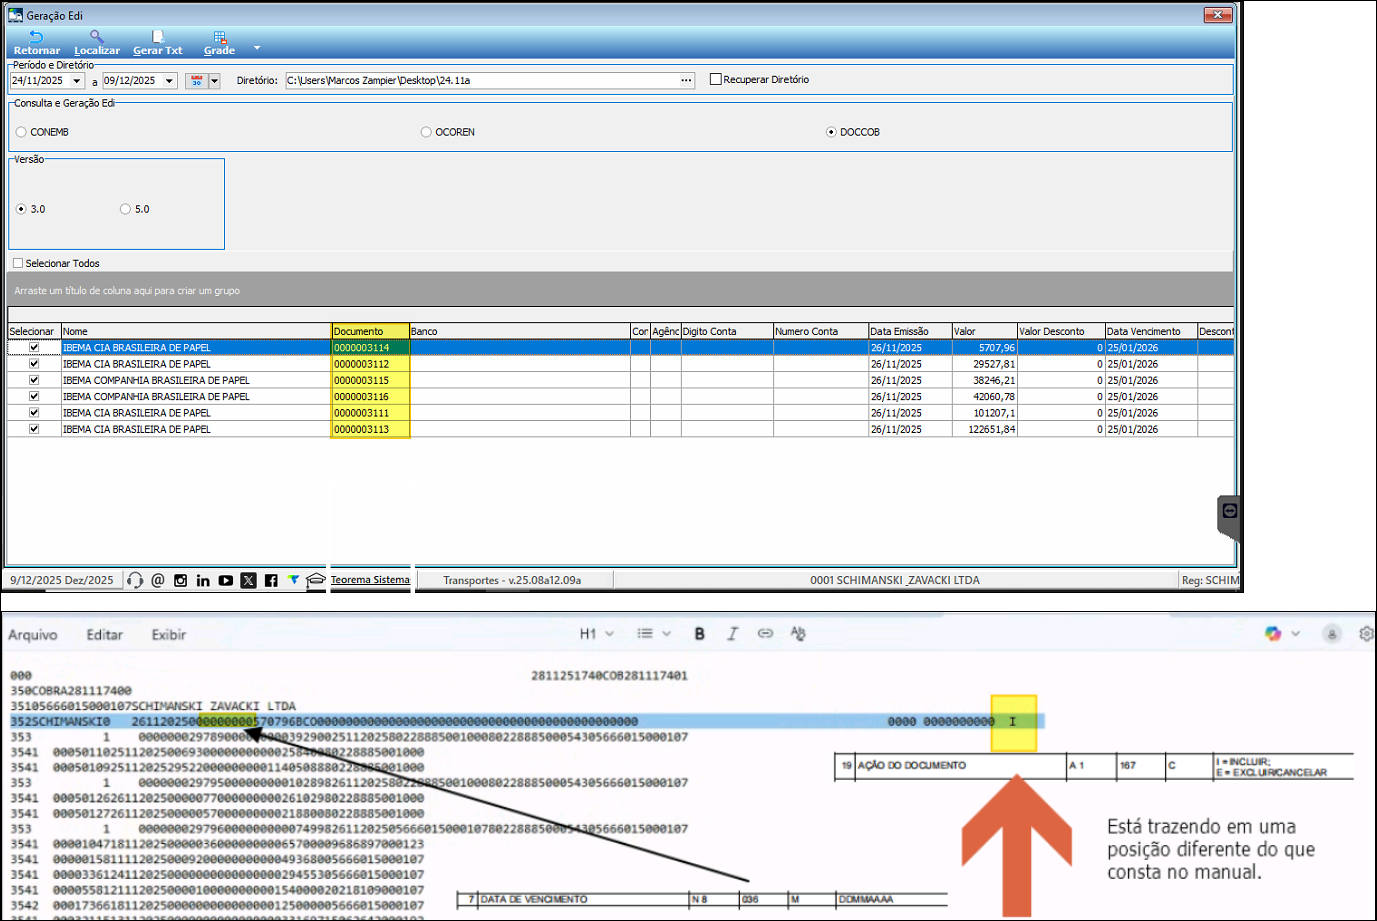Open the H1 heading dropdown in Notepad
Viewport: 1377px width, 921px height.
(x=597, y=634)
